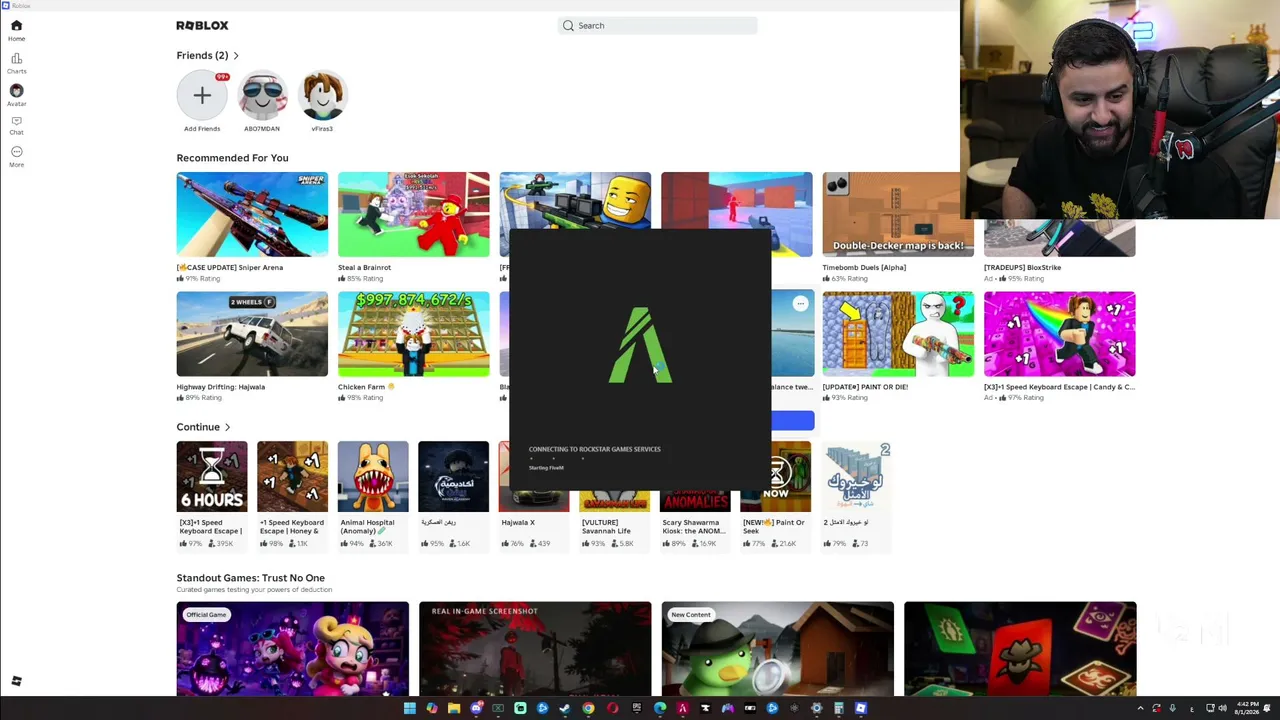Open the Windows Start menu

pos(409,708)
